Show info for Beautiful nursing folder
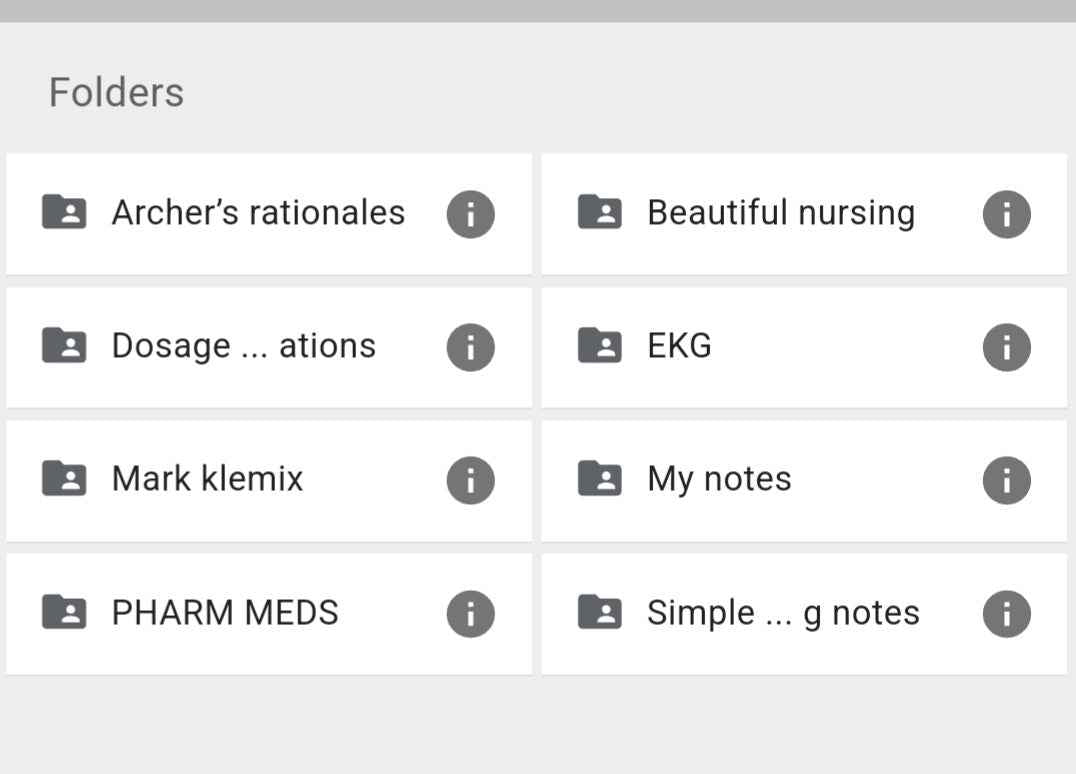Viewport: 1076px width, 774px height. [1006, 214]
